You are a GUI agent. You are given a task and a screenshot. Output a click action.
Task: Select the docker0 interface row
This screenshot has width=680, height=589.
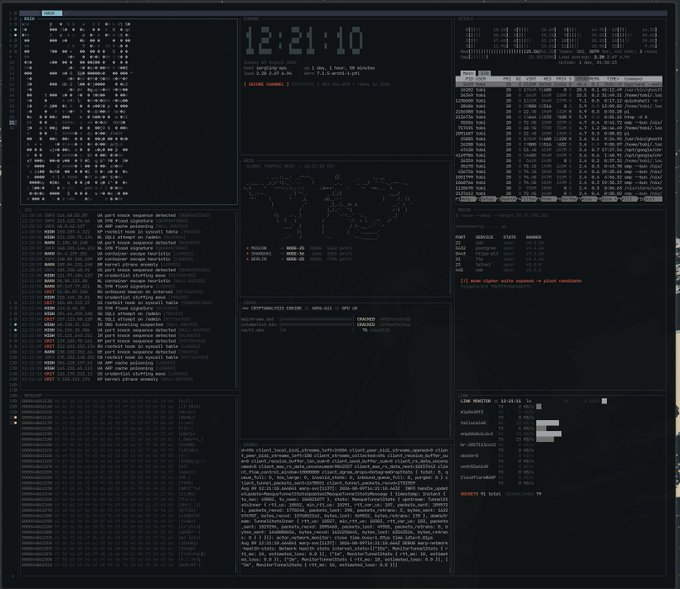point(497,456)
